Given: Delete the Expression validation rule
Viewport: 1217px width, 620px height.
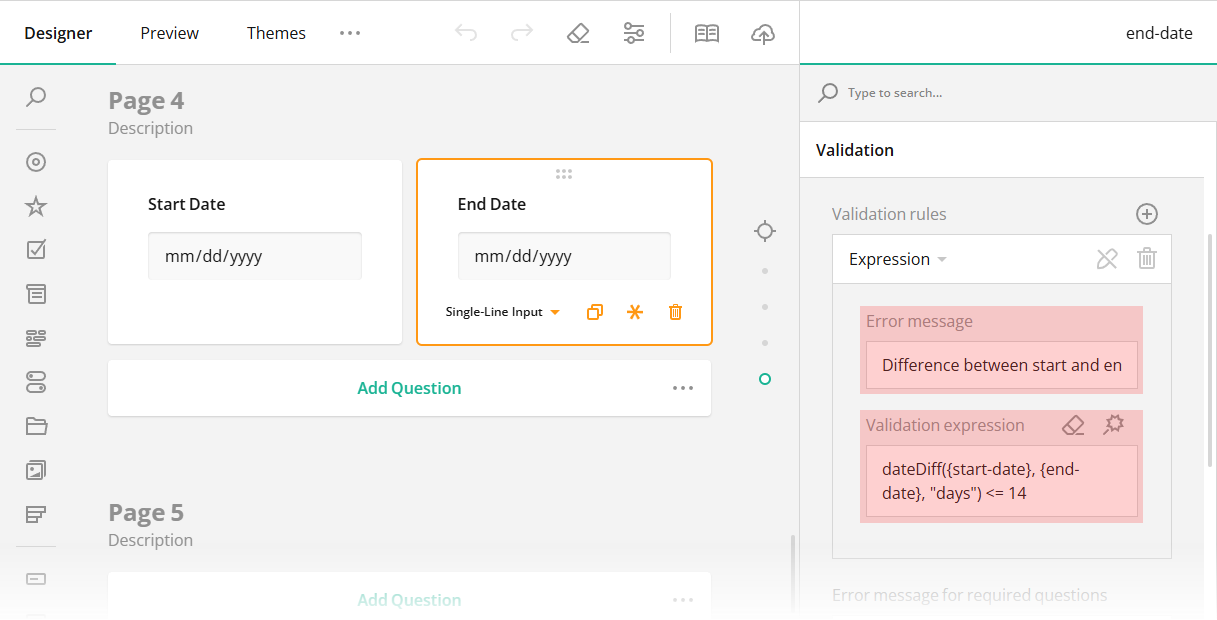Looking at the screenshot, I should pos(1146,258).
